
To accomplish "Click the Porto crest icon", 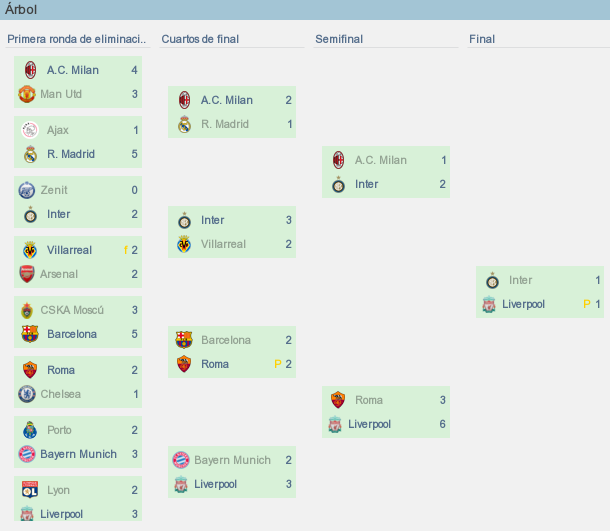I will [x=30, y=430].
